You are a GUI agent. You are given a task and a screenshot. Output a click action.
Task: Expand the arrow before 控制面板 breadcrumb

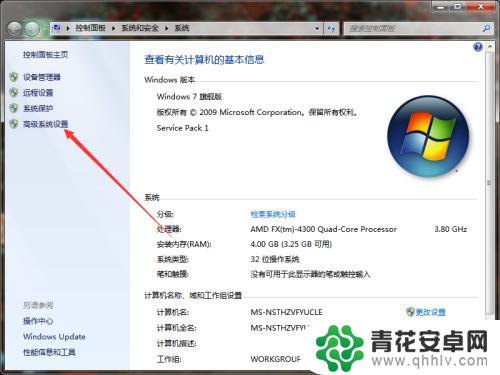coord(68,28)
